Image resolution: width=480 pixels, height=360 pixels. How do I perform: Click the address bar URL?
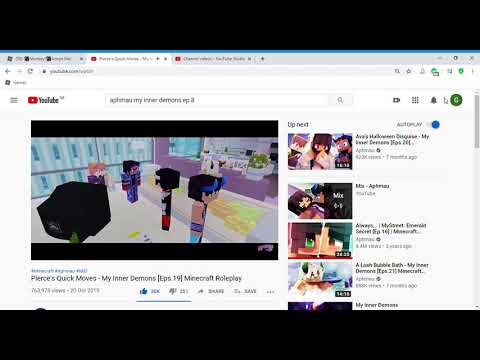(72, 71)
